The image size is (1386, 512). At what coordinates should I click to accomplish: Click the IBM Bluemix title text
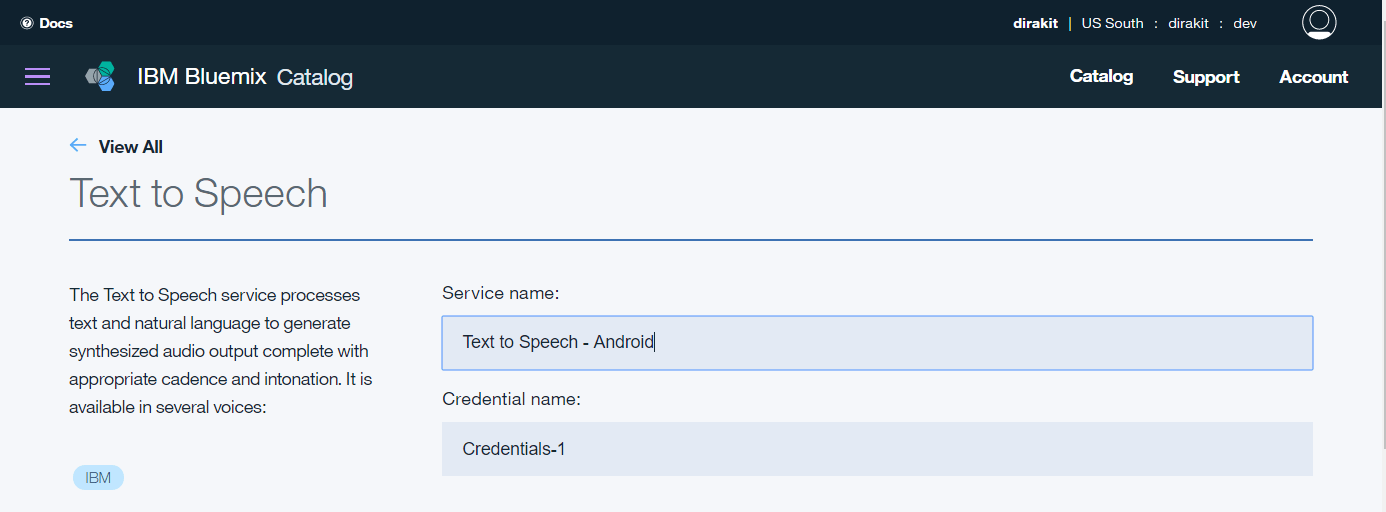coord(201,77)
